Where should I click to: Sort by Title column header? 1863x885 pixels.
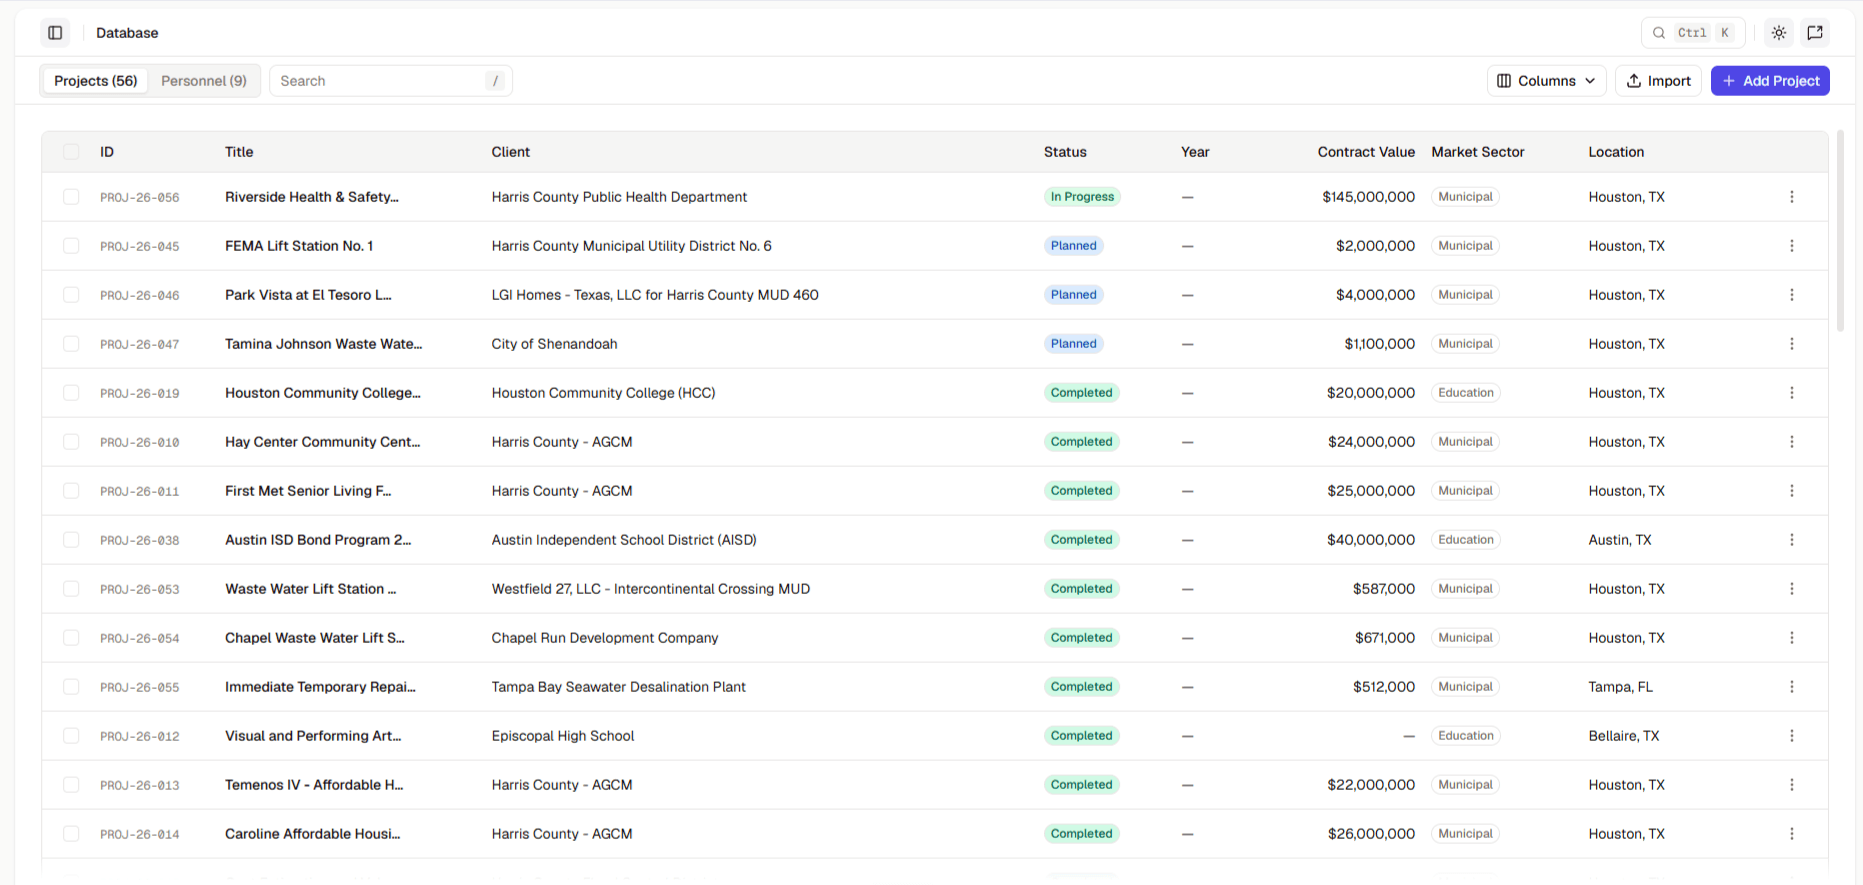point(239,152)
